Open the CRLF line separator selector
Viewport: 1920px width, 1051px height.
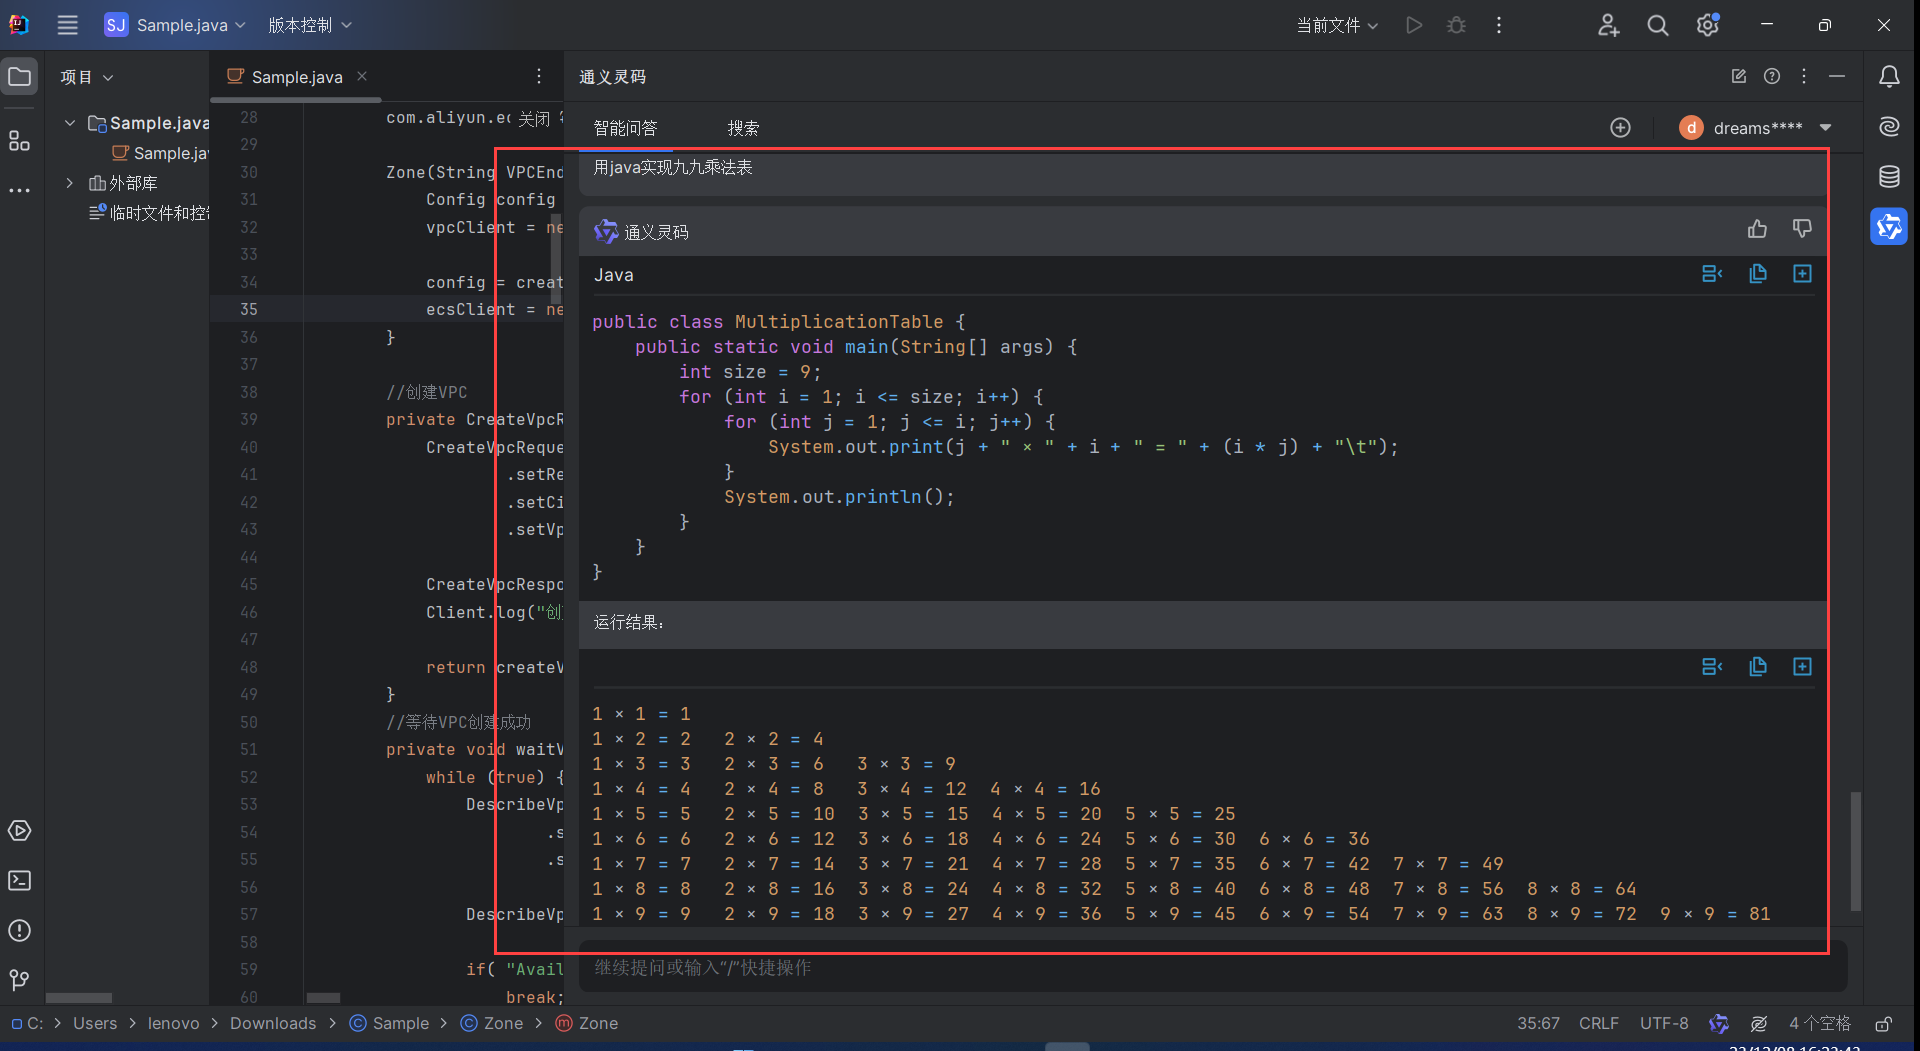(1598, 1023)
